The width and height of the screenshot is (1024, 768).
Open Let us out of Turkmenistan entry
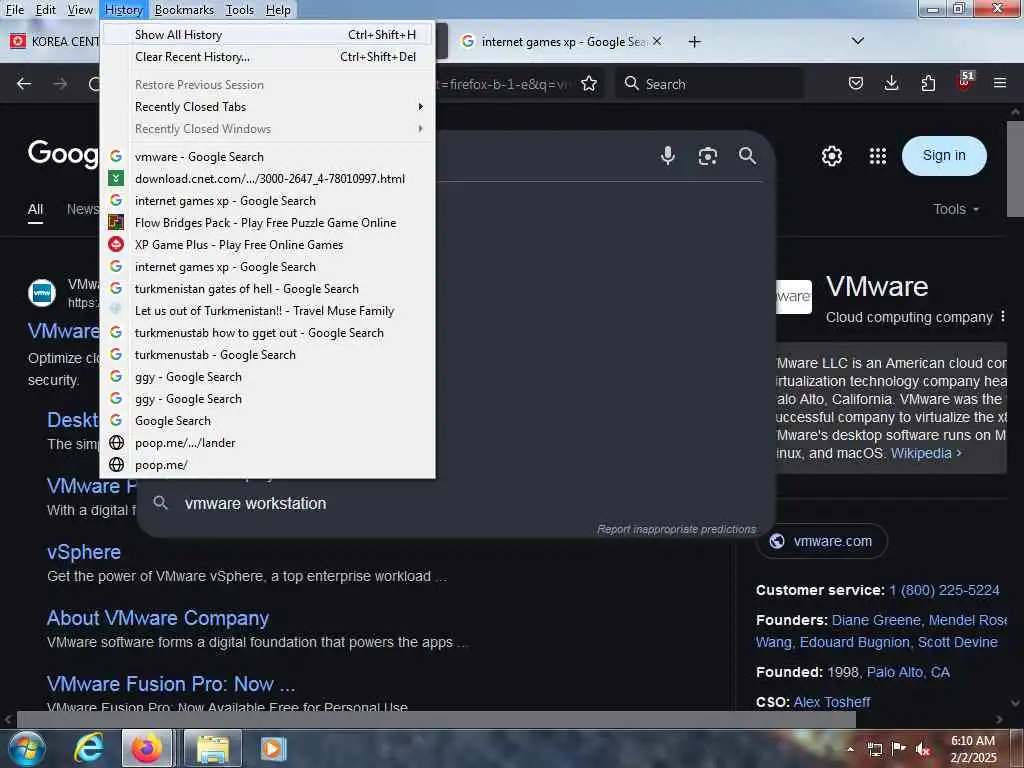(268, 311)
